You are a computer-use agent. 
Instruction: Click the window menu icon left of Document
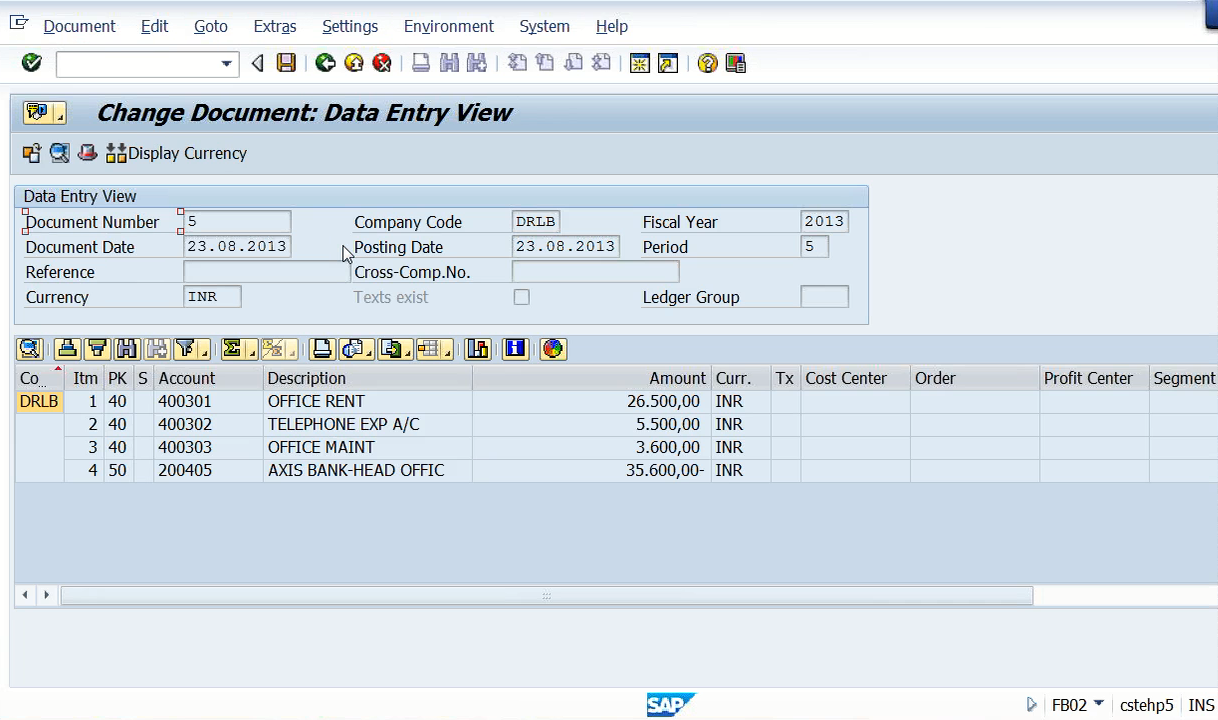pos(19,24)
